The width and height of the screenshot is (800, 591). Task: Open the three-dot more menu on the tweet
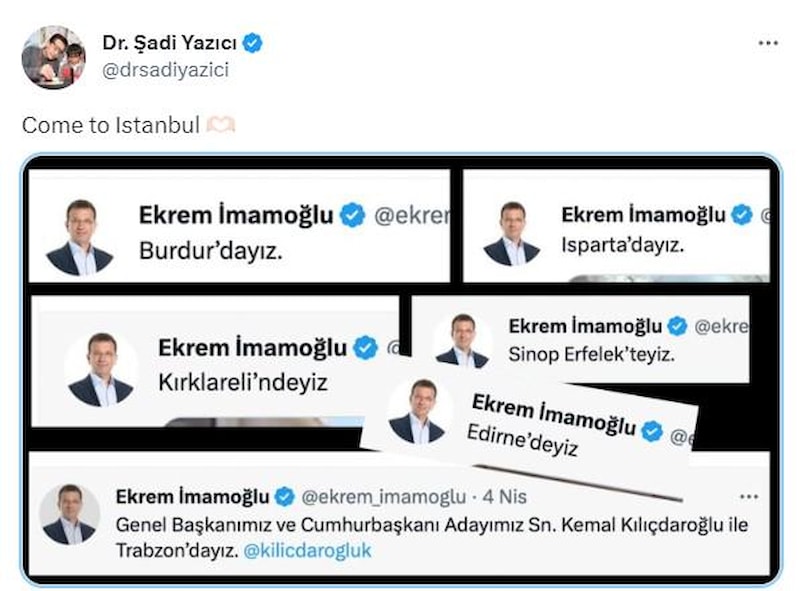(x=768, y=43)
